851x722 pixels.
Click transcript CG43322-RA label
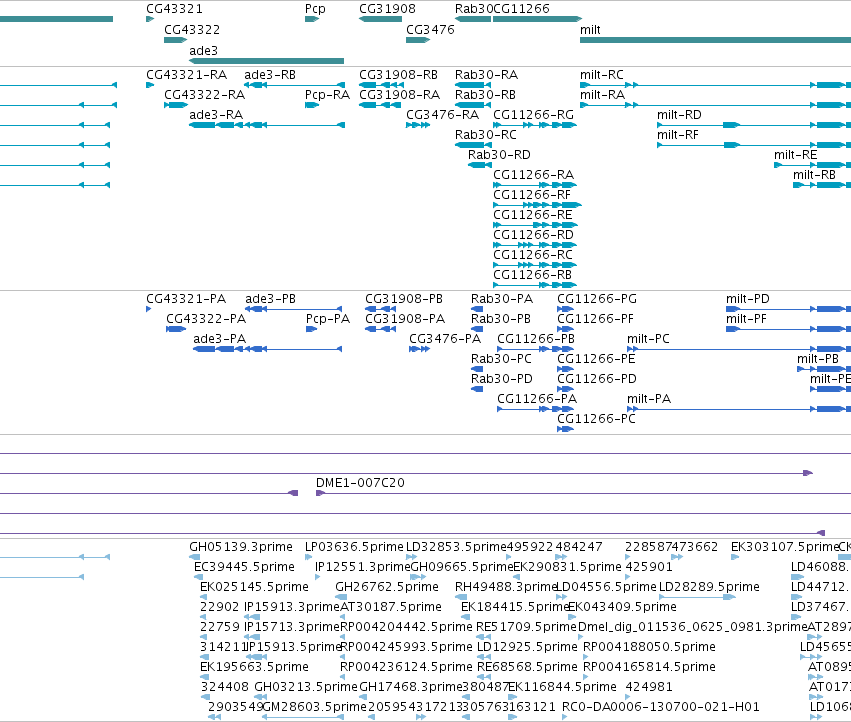(204, 95)
